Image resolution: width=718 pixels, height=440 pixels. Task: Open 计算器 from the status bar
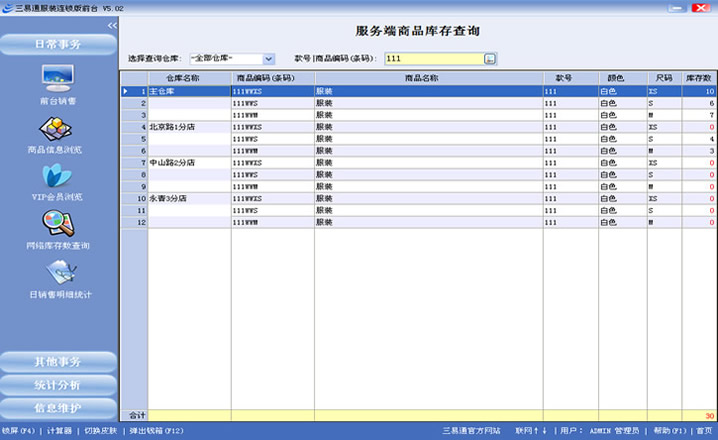tap(60, 431)
